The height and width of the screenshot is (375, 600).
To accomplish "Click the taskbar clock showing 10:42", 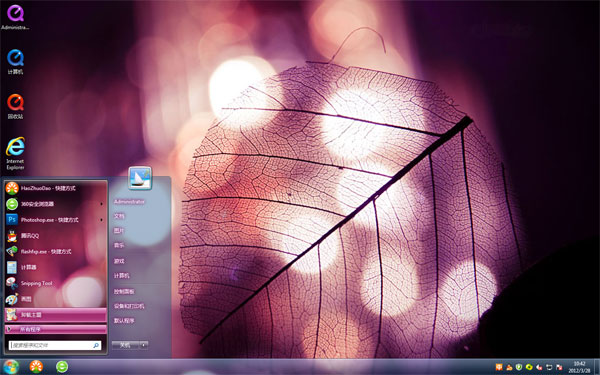I will pyautogui.click(x=579, y=367).
